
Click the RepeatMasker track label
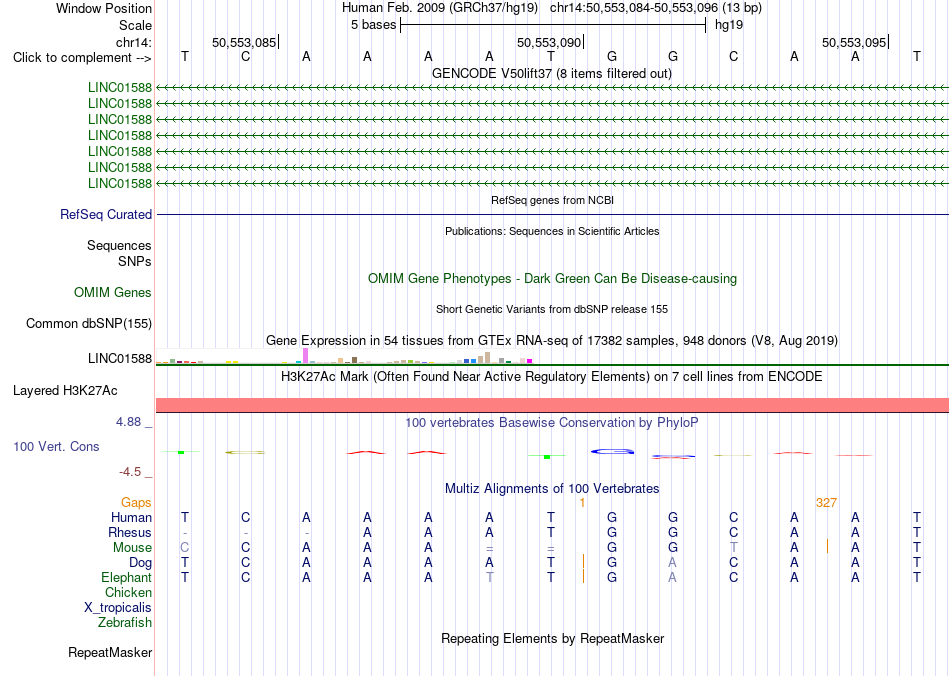point(110,652)
